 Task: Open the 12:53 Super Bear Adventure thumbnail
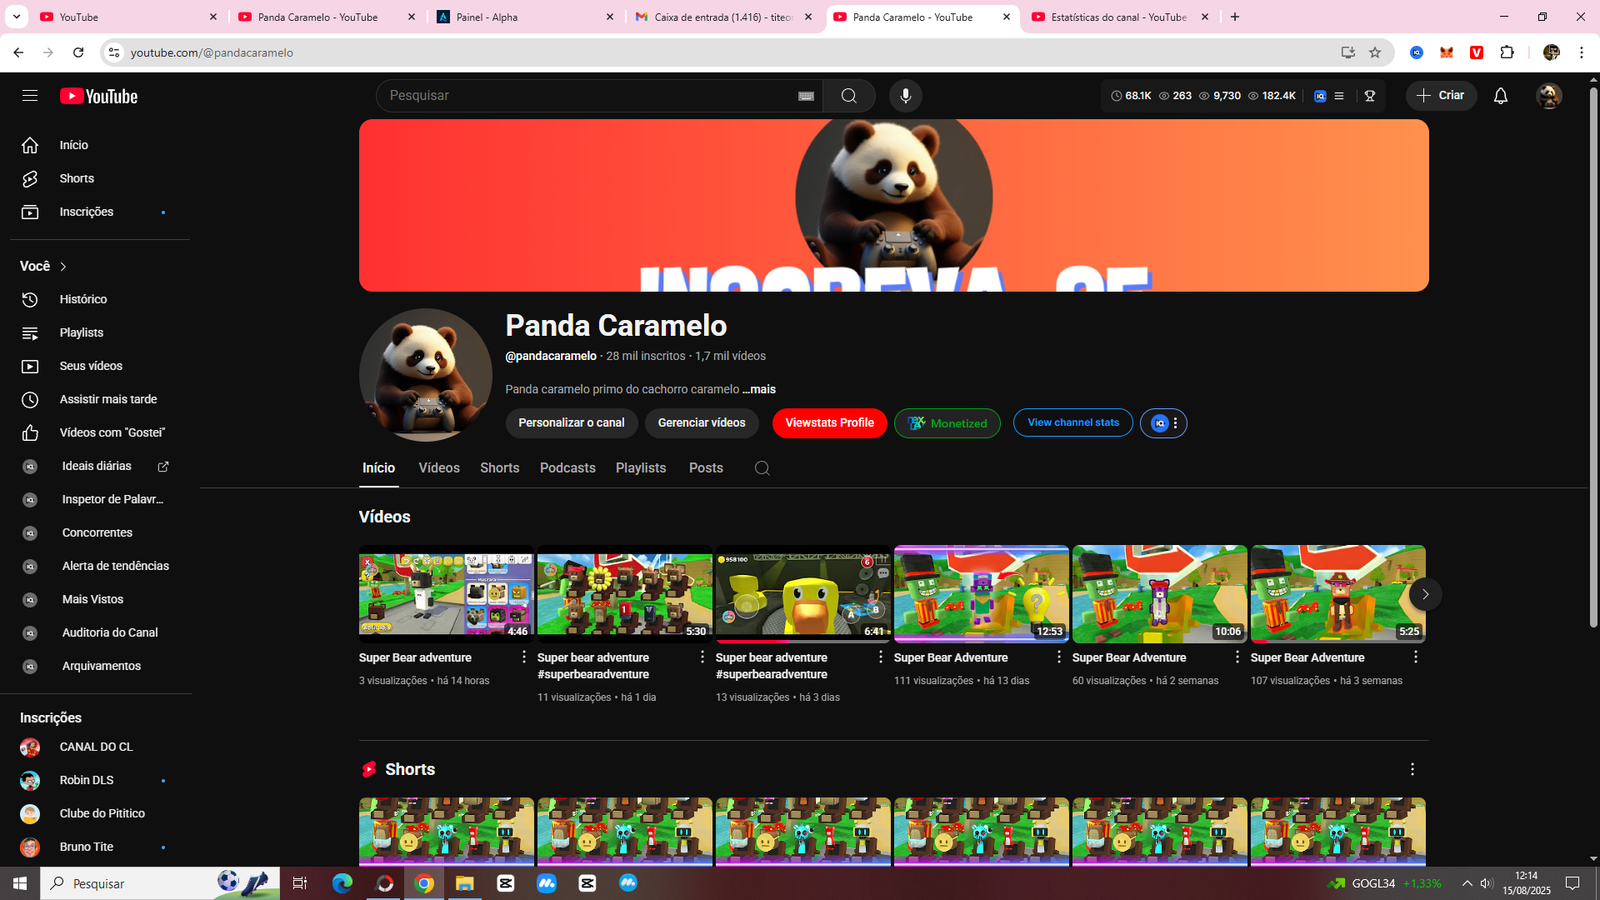(x=981, y=594)
